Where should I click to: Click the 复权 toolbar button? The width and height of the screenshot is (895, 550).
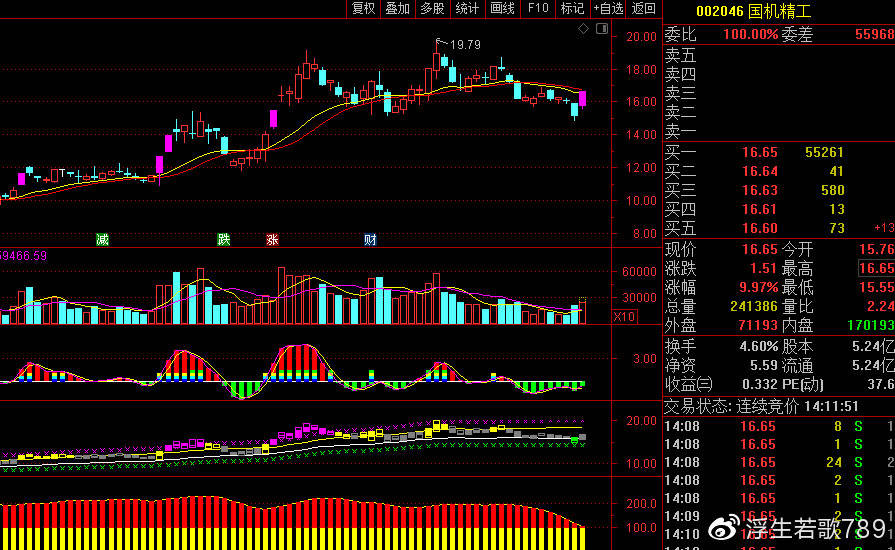coord(364,9)
